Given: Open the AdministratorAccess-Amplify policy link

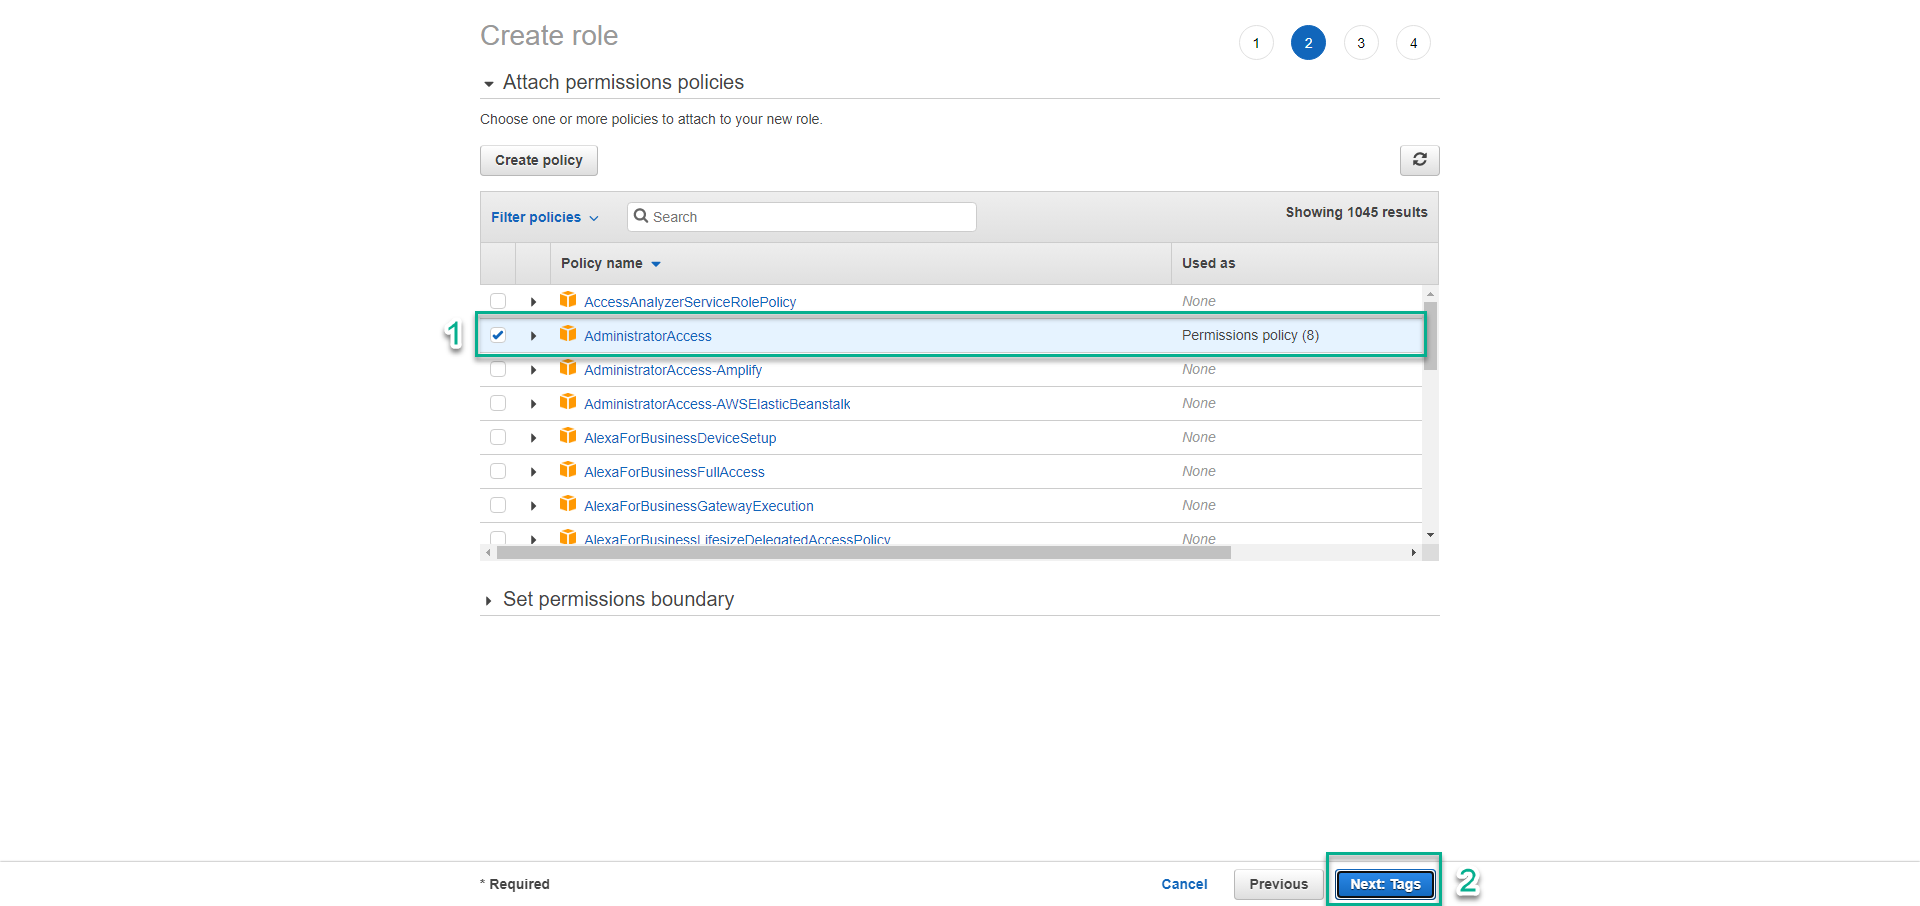Looking at the screenshot, I should [x=673, y=370].
